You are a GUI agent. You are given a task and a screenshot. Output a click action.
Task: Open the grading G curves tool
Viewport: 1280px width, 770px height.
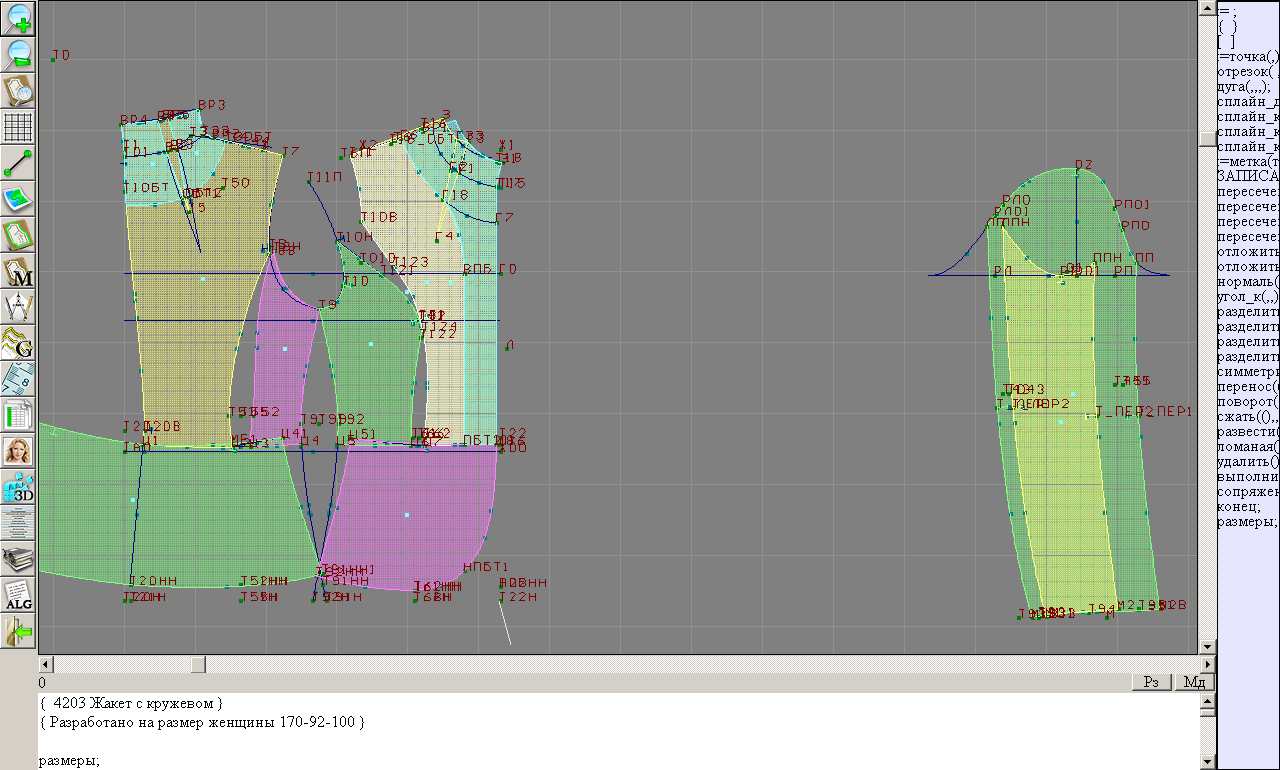[19, 343]
